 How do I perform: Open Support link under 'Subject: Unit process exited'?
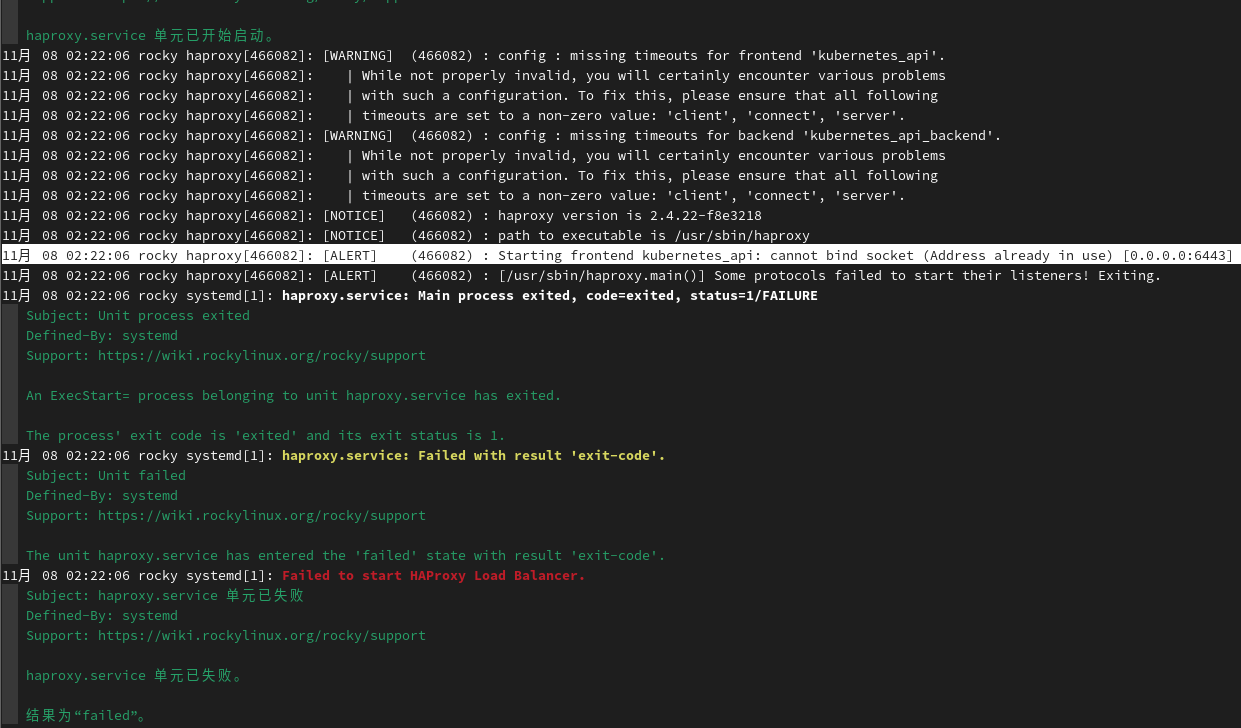262,355
